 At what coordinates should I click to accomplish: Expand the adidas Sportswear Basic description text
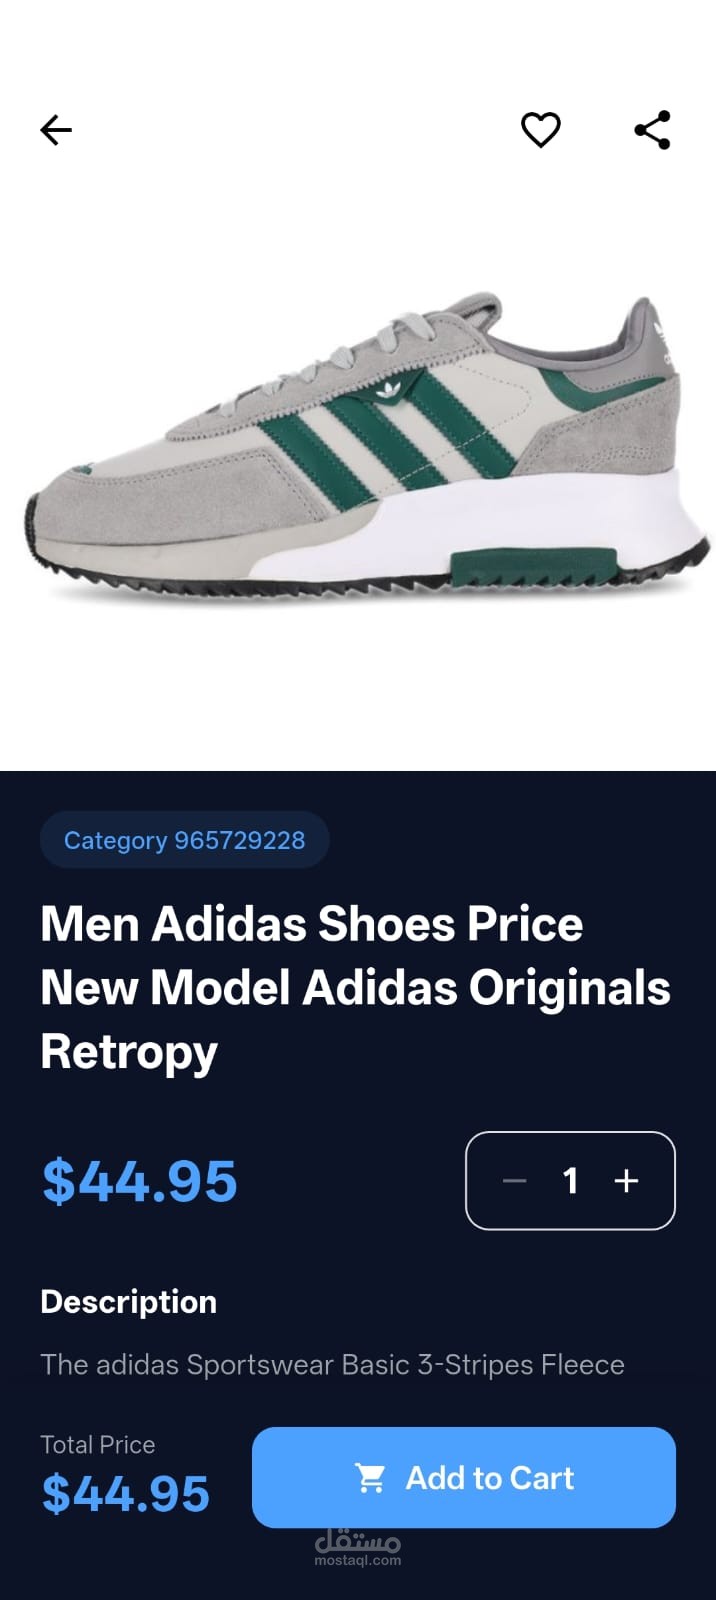point(332,1365)
